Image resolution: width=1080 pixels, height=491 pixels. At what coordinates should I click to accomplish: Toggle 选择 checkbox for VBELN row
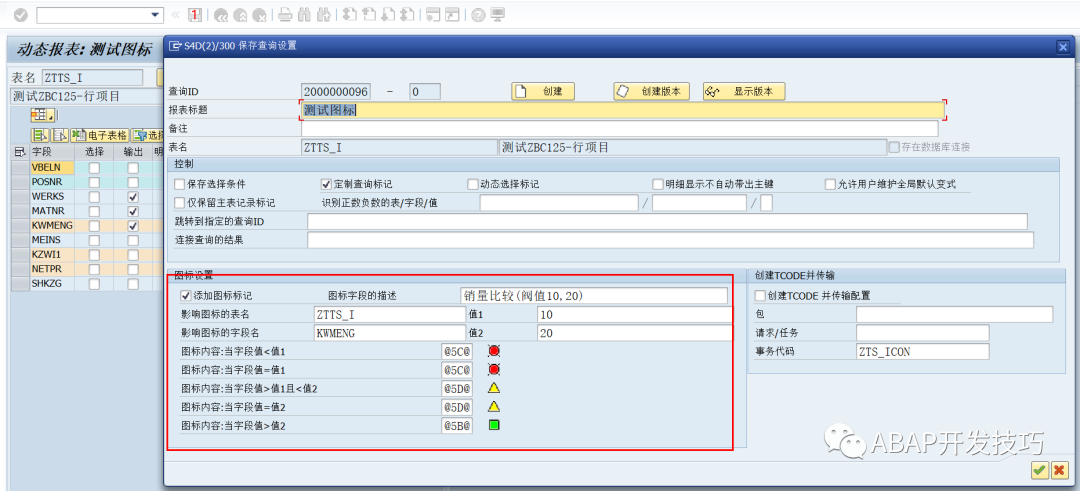pyautogui.click(x=94, y=168)
